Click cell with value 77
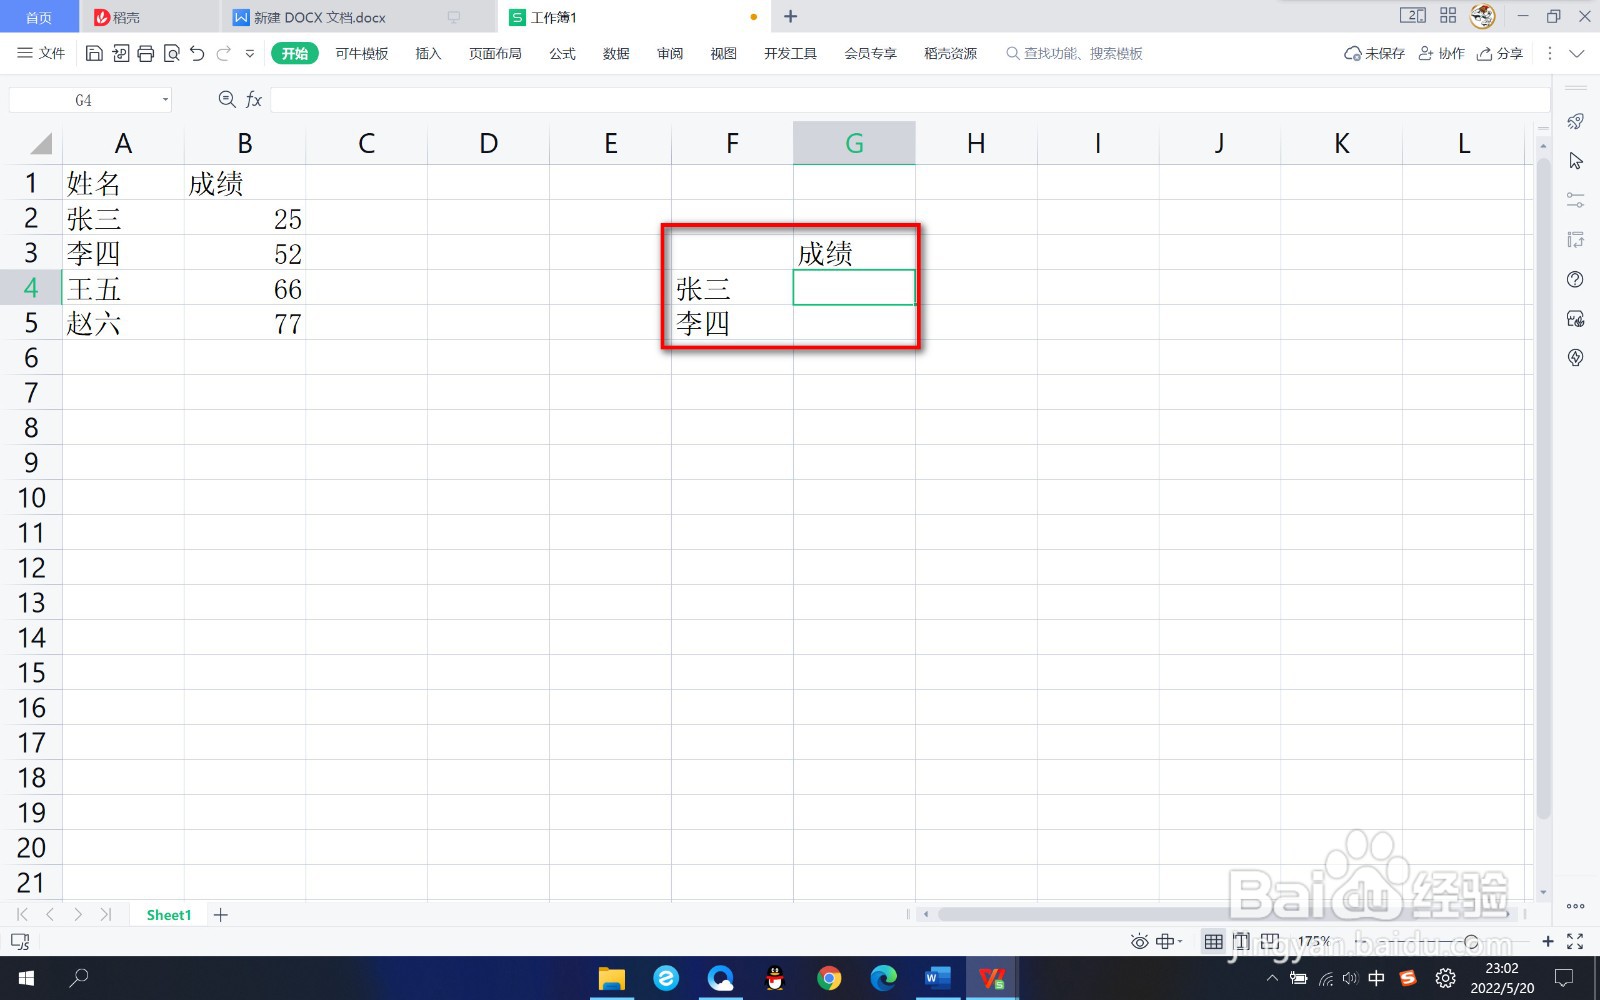The width and height of the screenshot is (1600, 1000). 245,323
